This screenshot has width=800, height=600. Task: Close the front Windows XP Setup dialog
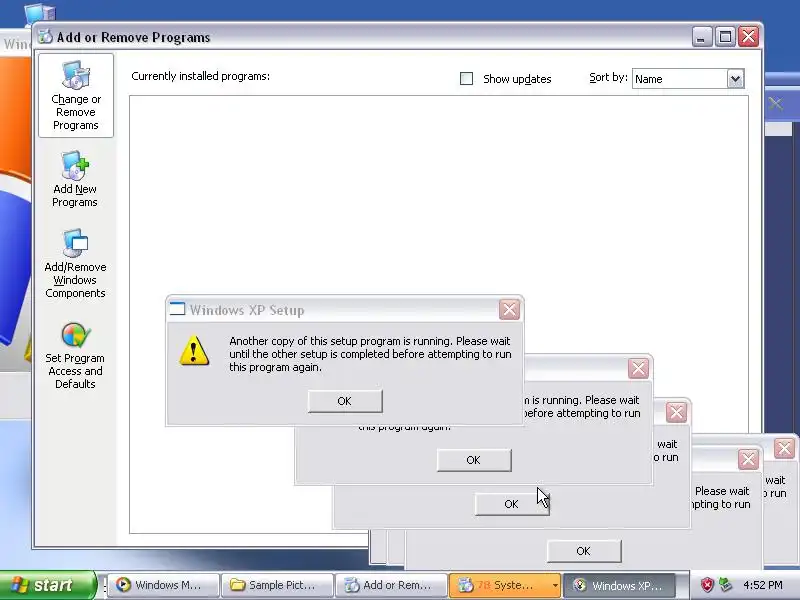[509, 310]
